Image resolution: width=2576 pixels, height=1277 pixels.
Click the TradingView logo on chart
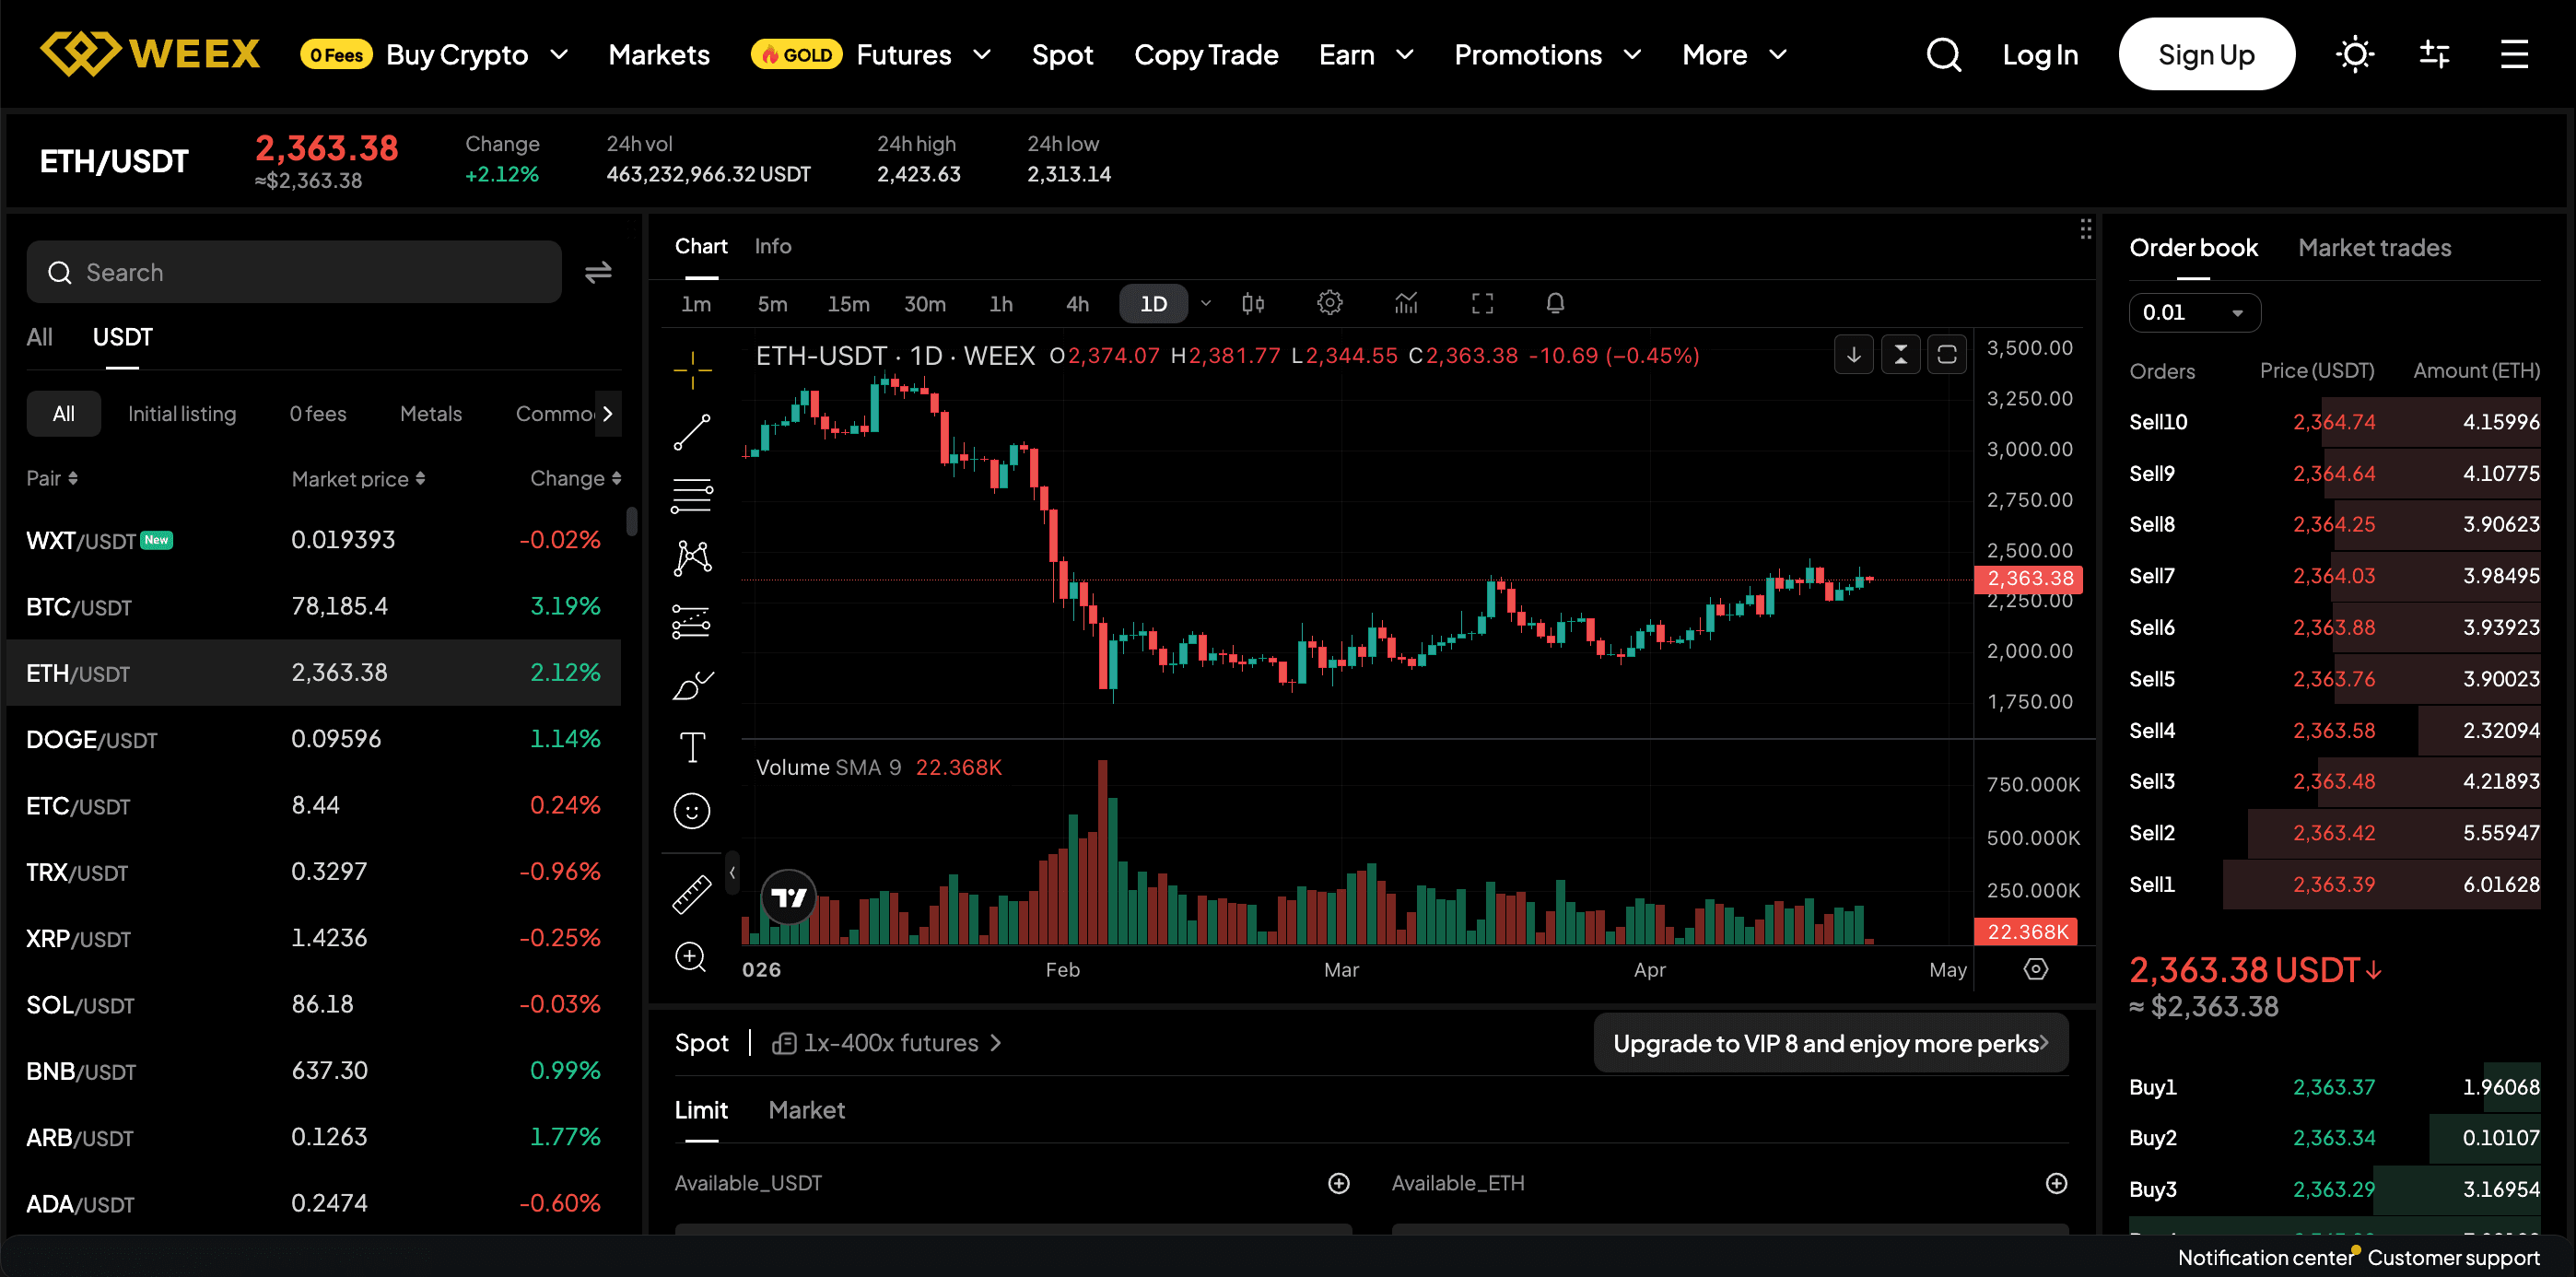click(x=789, y=897)
